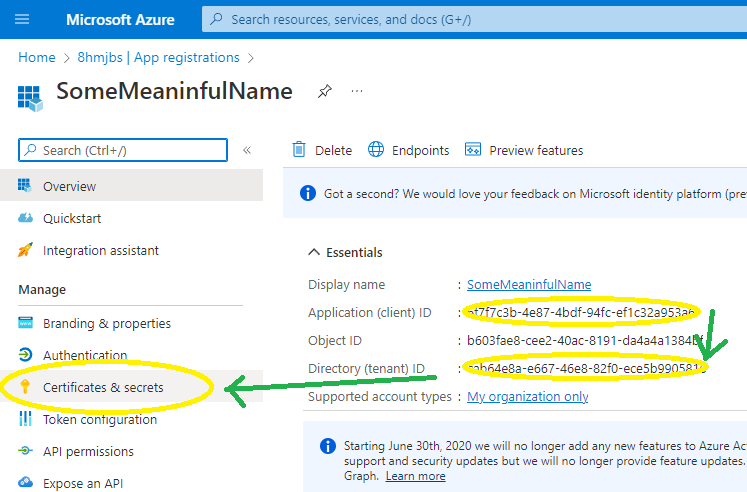This screenshot has width=747, height=492.
Task: Click the app registration grid icon beside the title
Action: 30,98
